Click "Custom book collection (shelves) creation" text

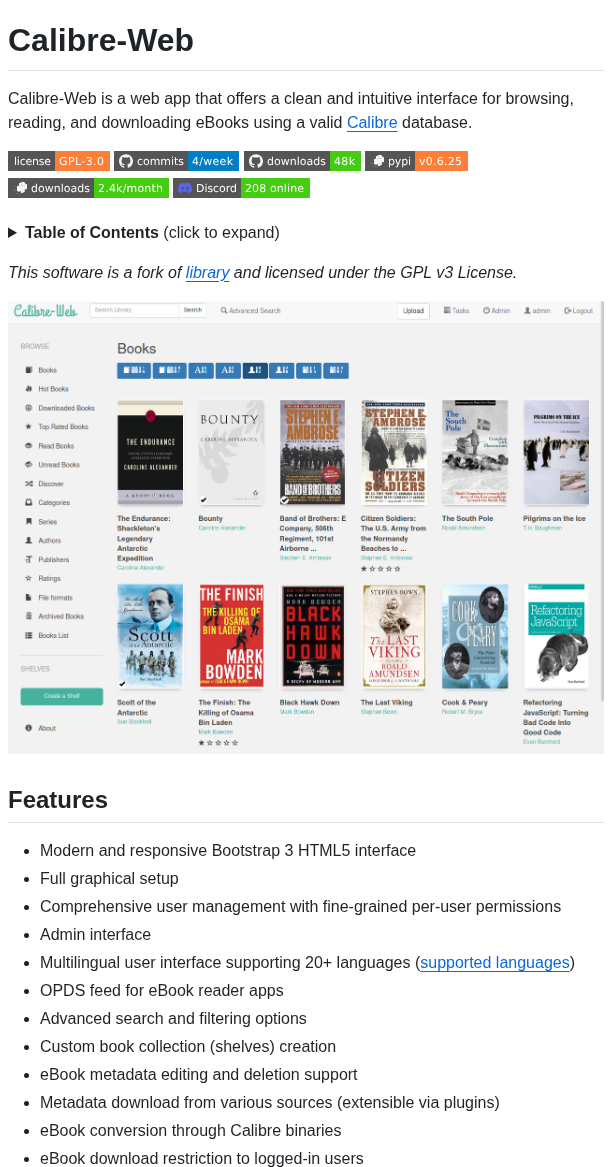(x=188, y=1046)
